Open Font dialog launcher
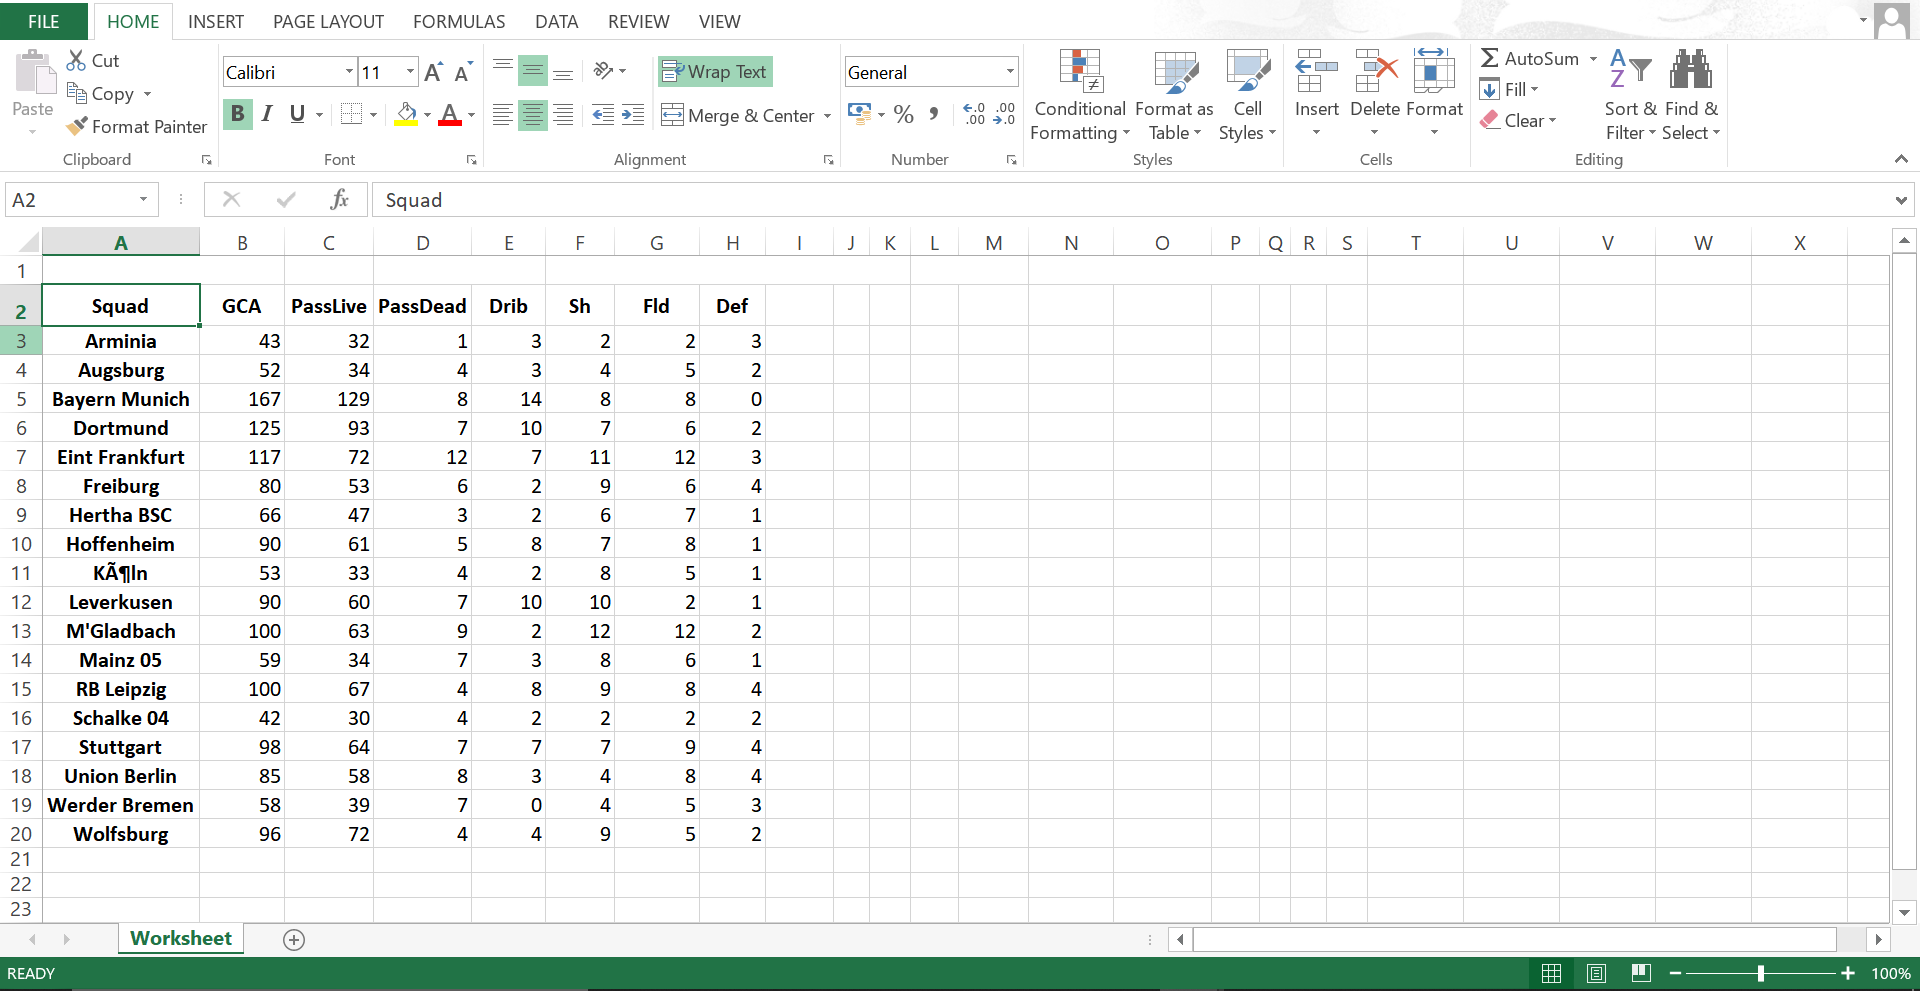This screenshot has height=991, width=1920. [471, 160]
